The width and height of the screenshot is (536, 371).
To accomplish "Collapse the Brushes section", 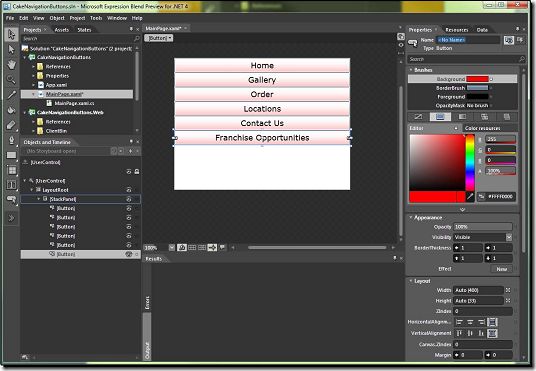I will point(411,70).
